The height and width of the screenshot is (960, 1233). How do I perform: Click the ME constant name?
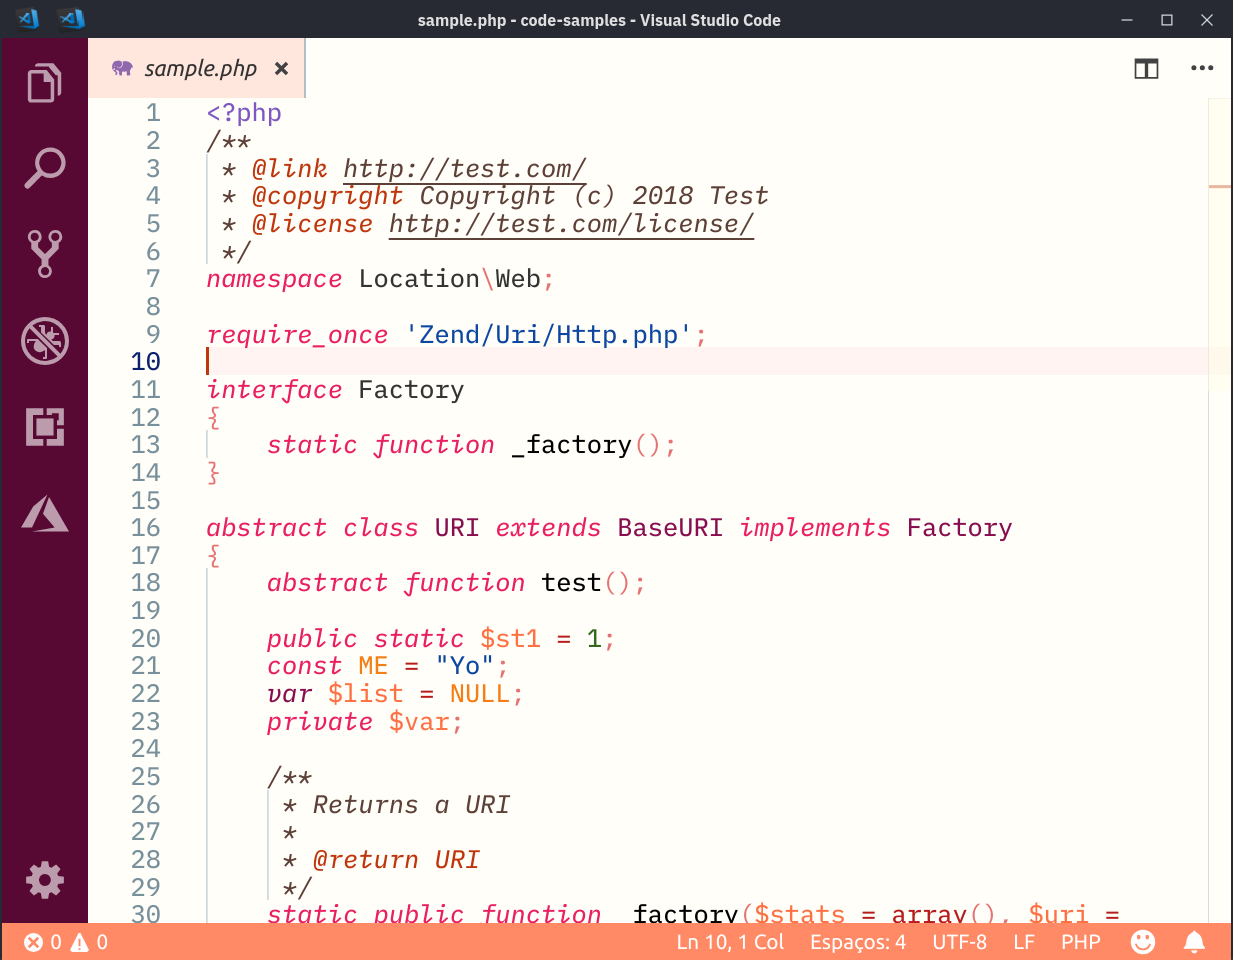coord(373,666)
